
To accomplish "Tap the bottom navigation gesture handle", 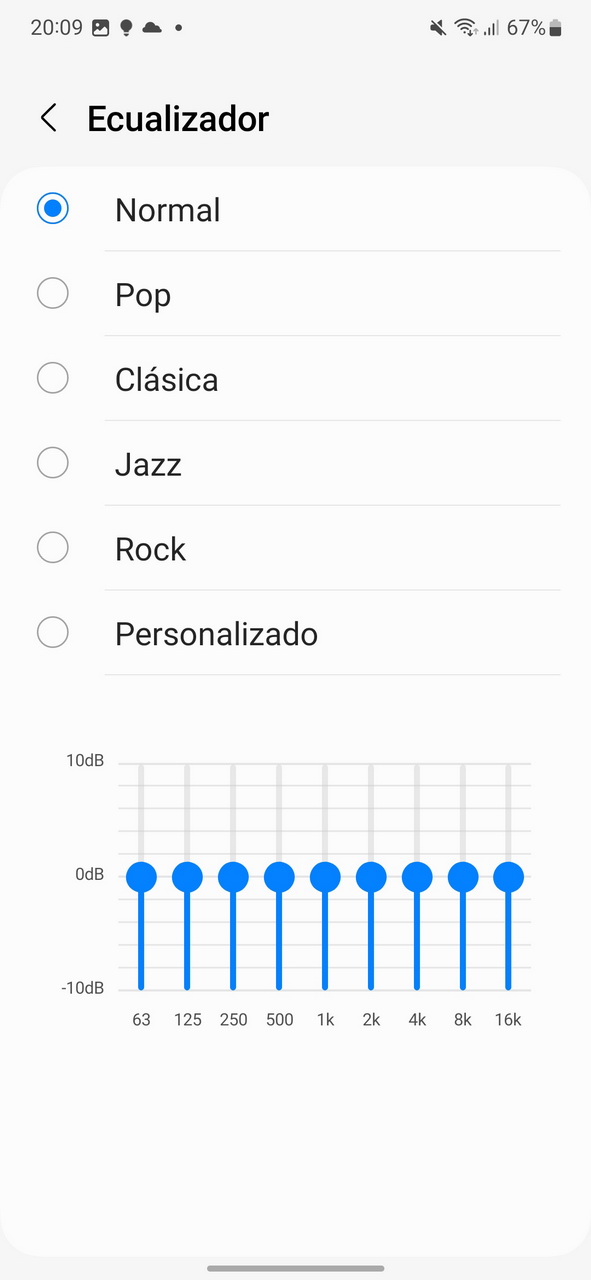I will 295,1268.
